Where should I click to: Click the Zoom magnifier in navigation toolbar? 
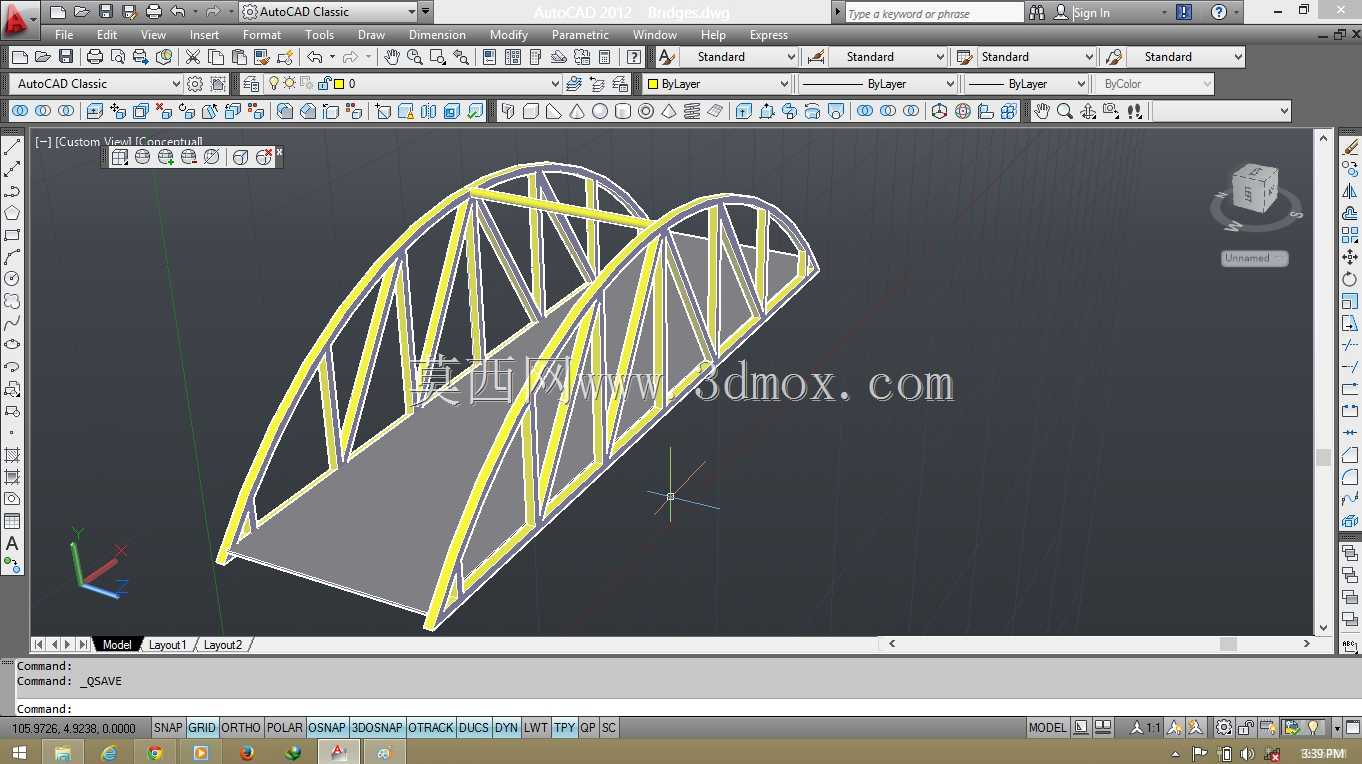point(1065,111)
